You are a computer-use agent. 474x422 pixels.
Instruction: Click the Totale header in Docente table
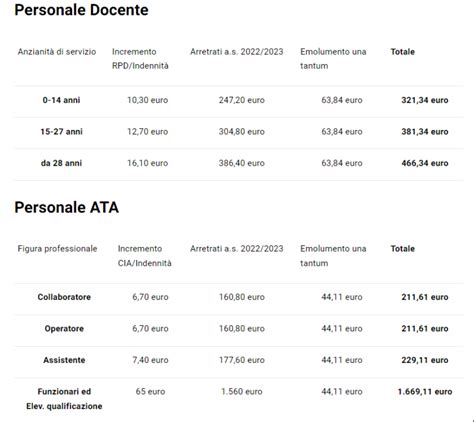coord(403,52)
